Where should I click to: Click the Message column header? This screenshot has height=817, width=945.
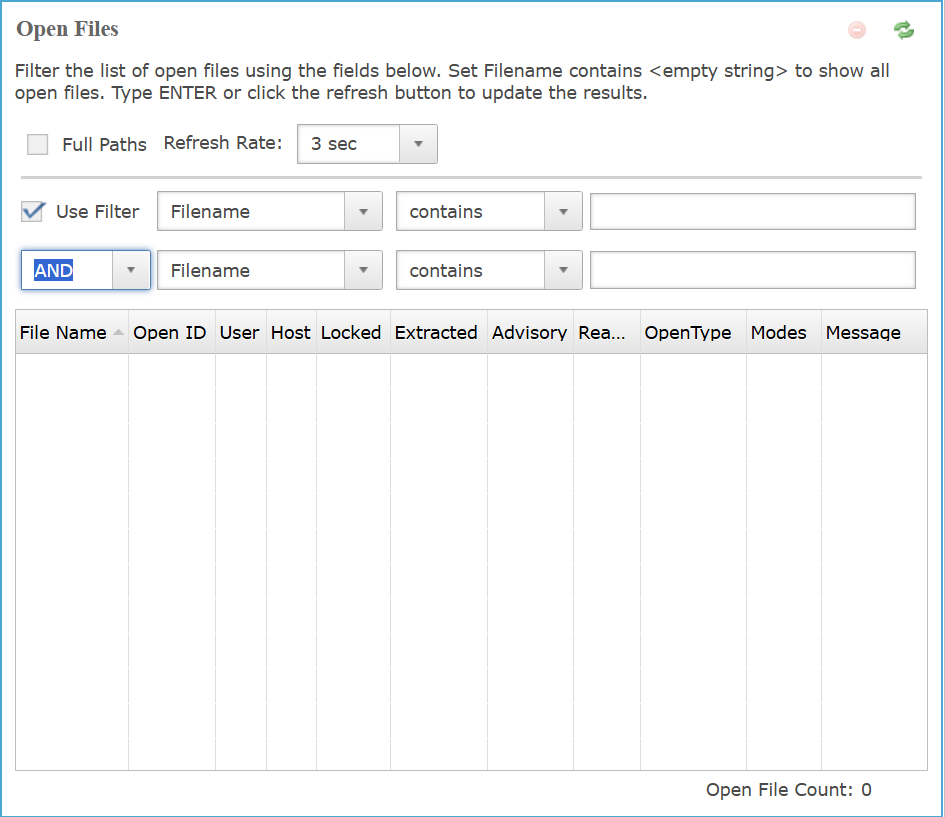863,333
